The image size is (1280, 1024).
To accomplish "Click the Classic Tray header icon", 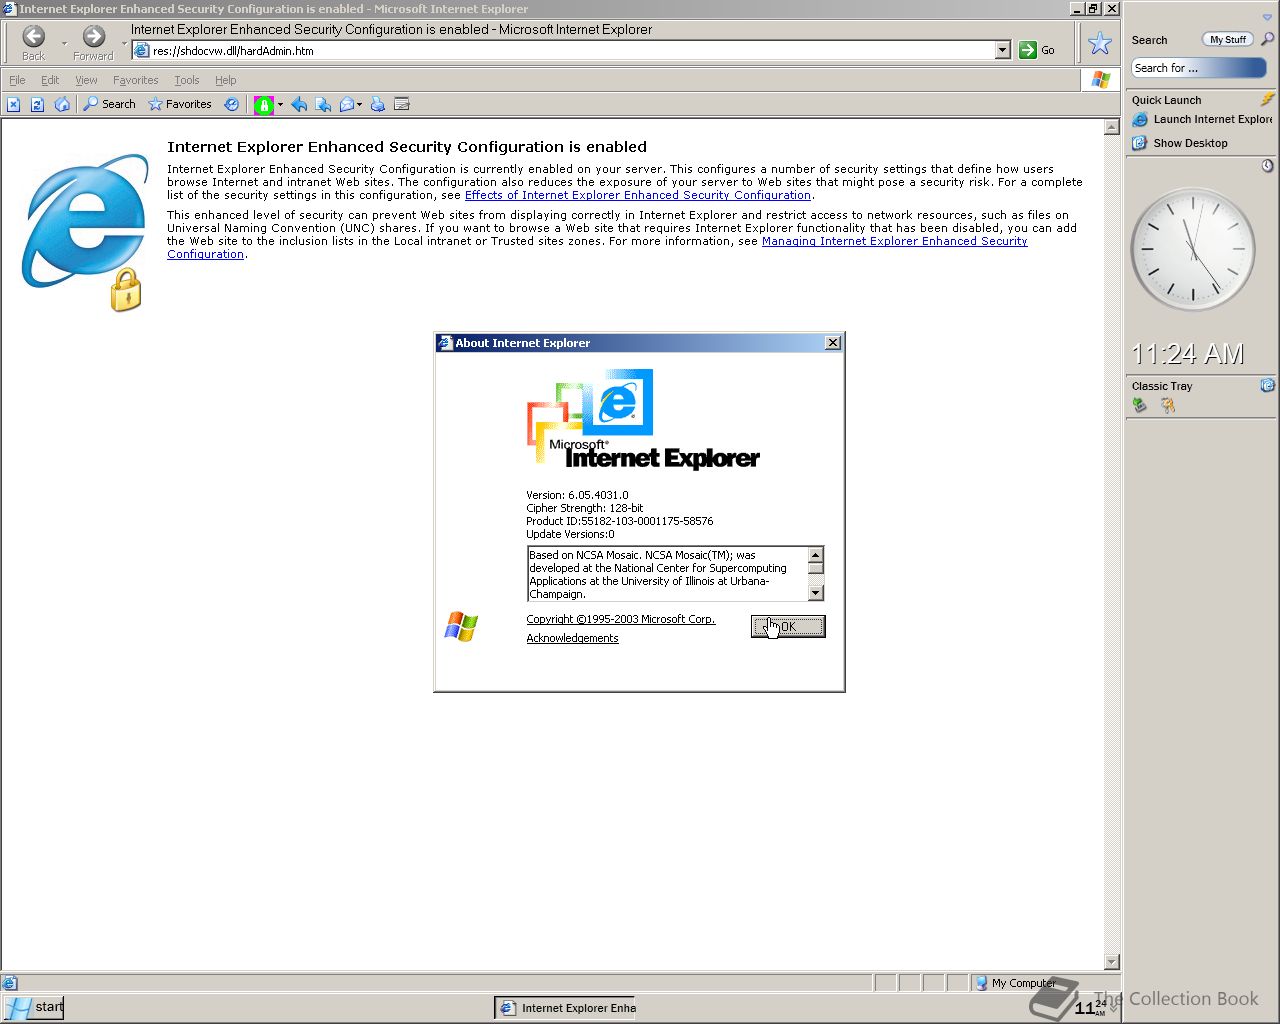I will coord(1268,385).
